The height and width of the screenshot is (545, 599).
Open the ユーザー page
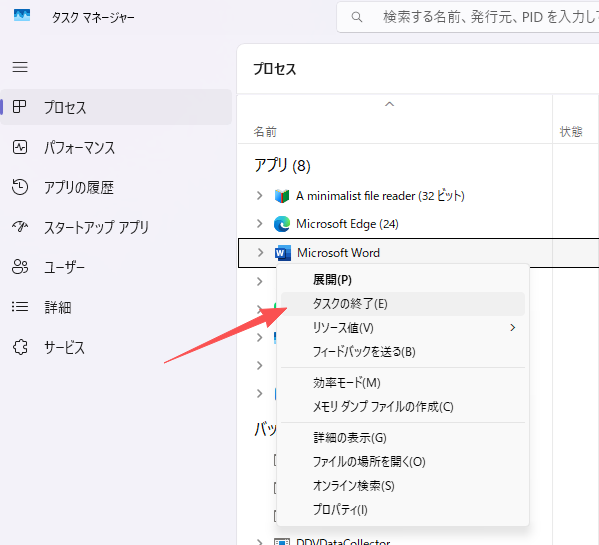(x=116, y=267)
